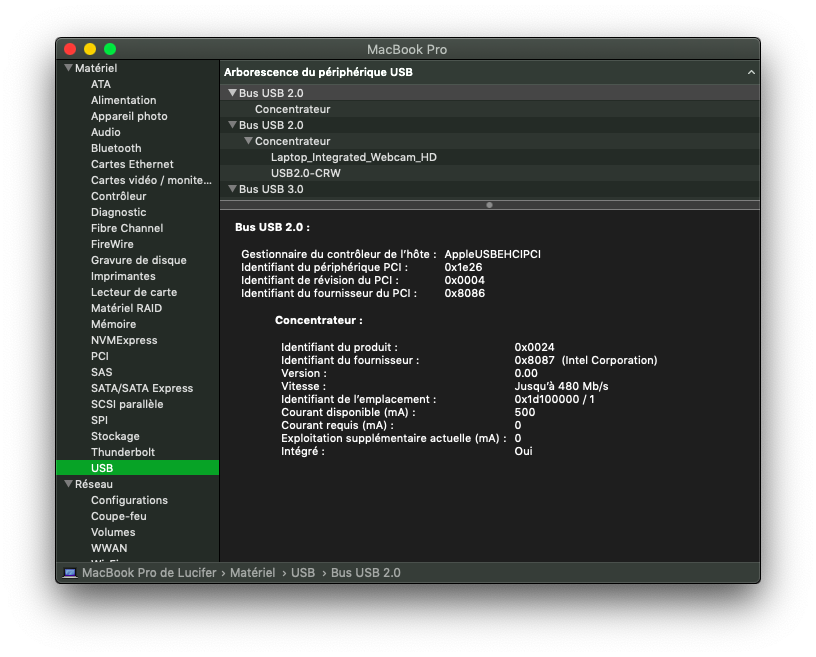Select Audio in the sidebar
Viewport: 816px width, 657px height.
pyautogui.click(x=106, y=132)
